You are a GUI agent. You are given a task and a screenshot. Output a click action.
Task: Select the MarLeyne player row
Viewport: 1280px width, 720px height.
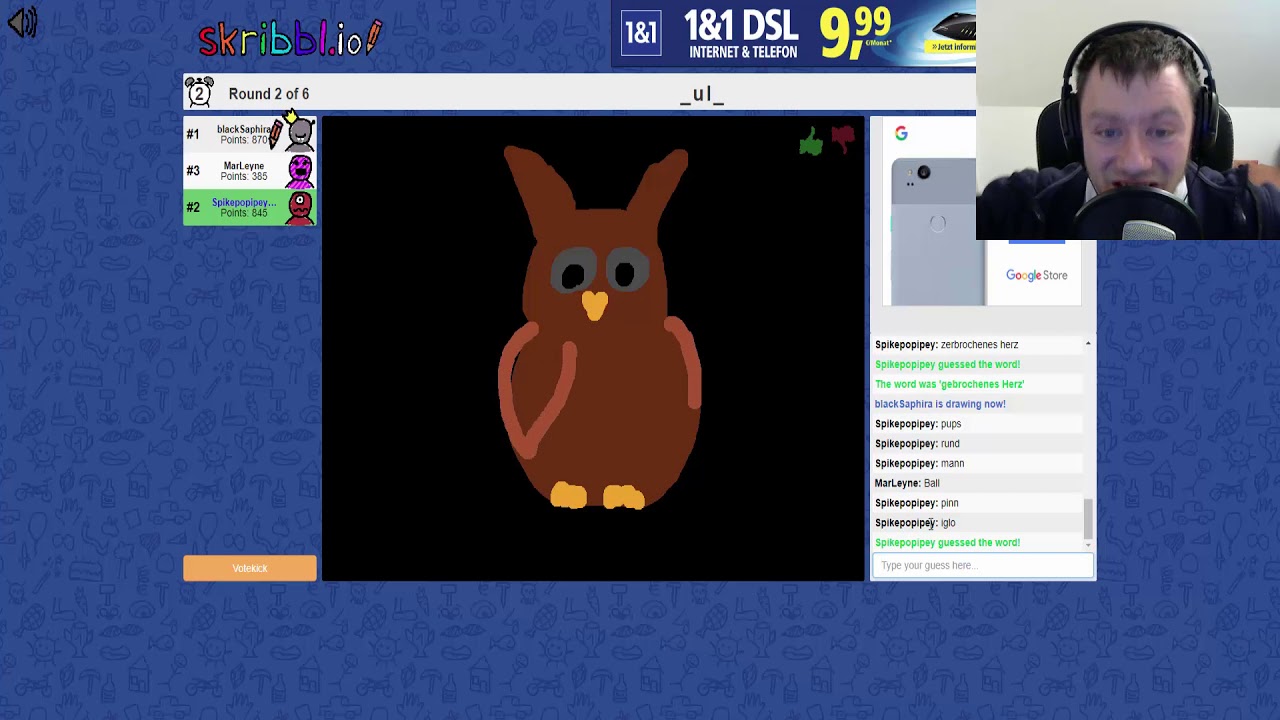tap(250, 171)
